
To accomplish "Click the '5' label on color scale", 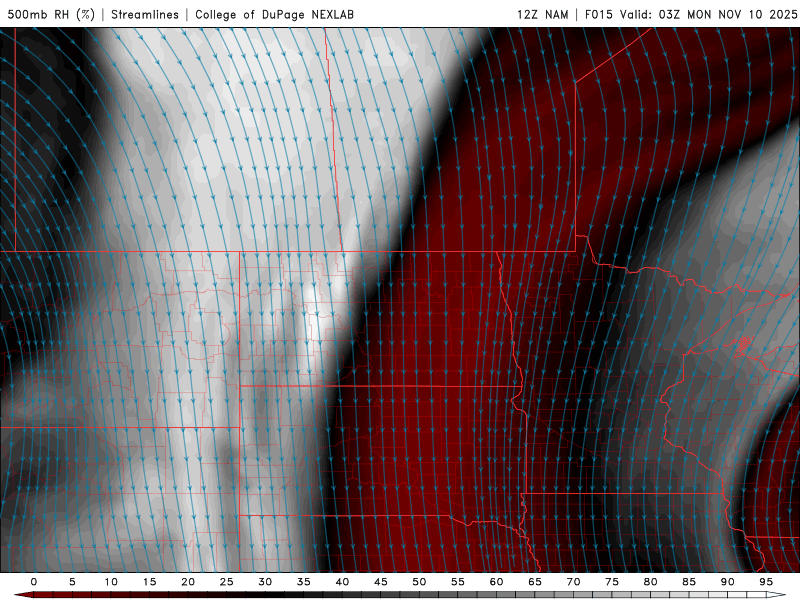I will [72, 582].
